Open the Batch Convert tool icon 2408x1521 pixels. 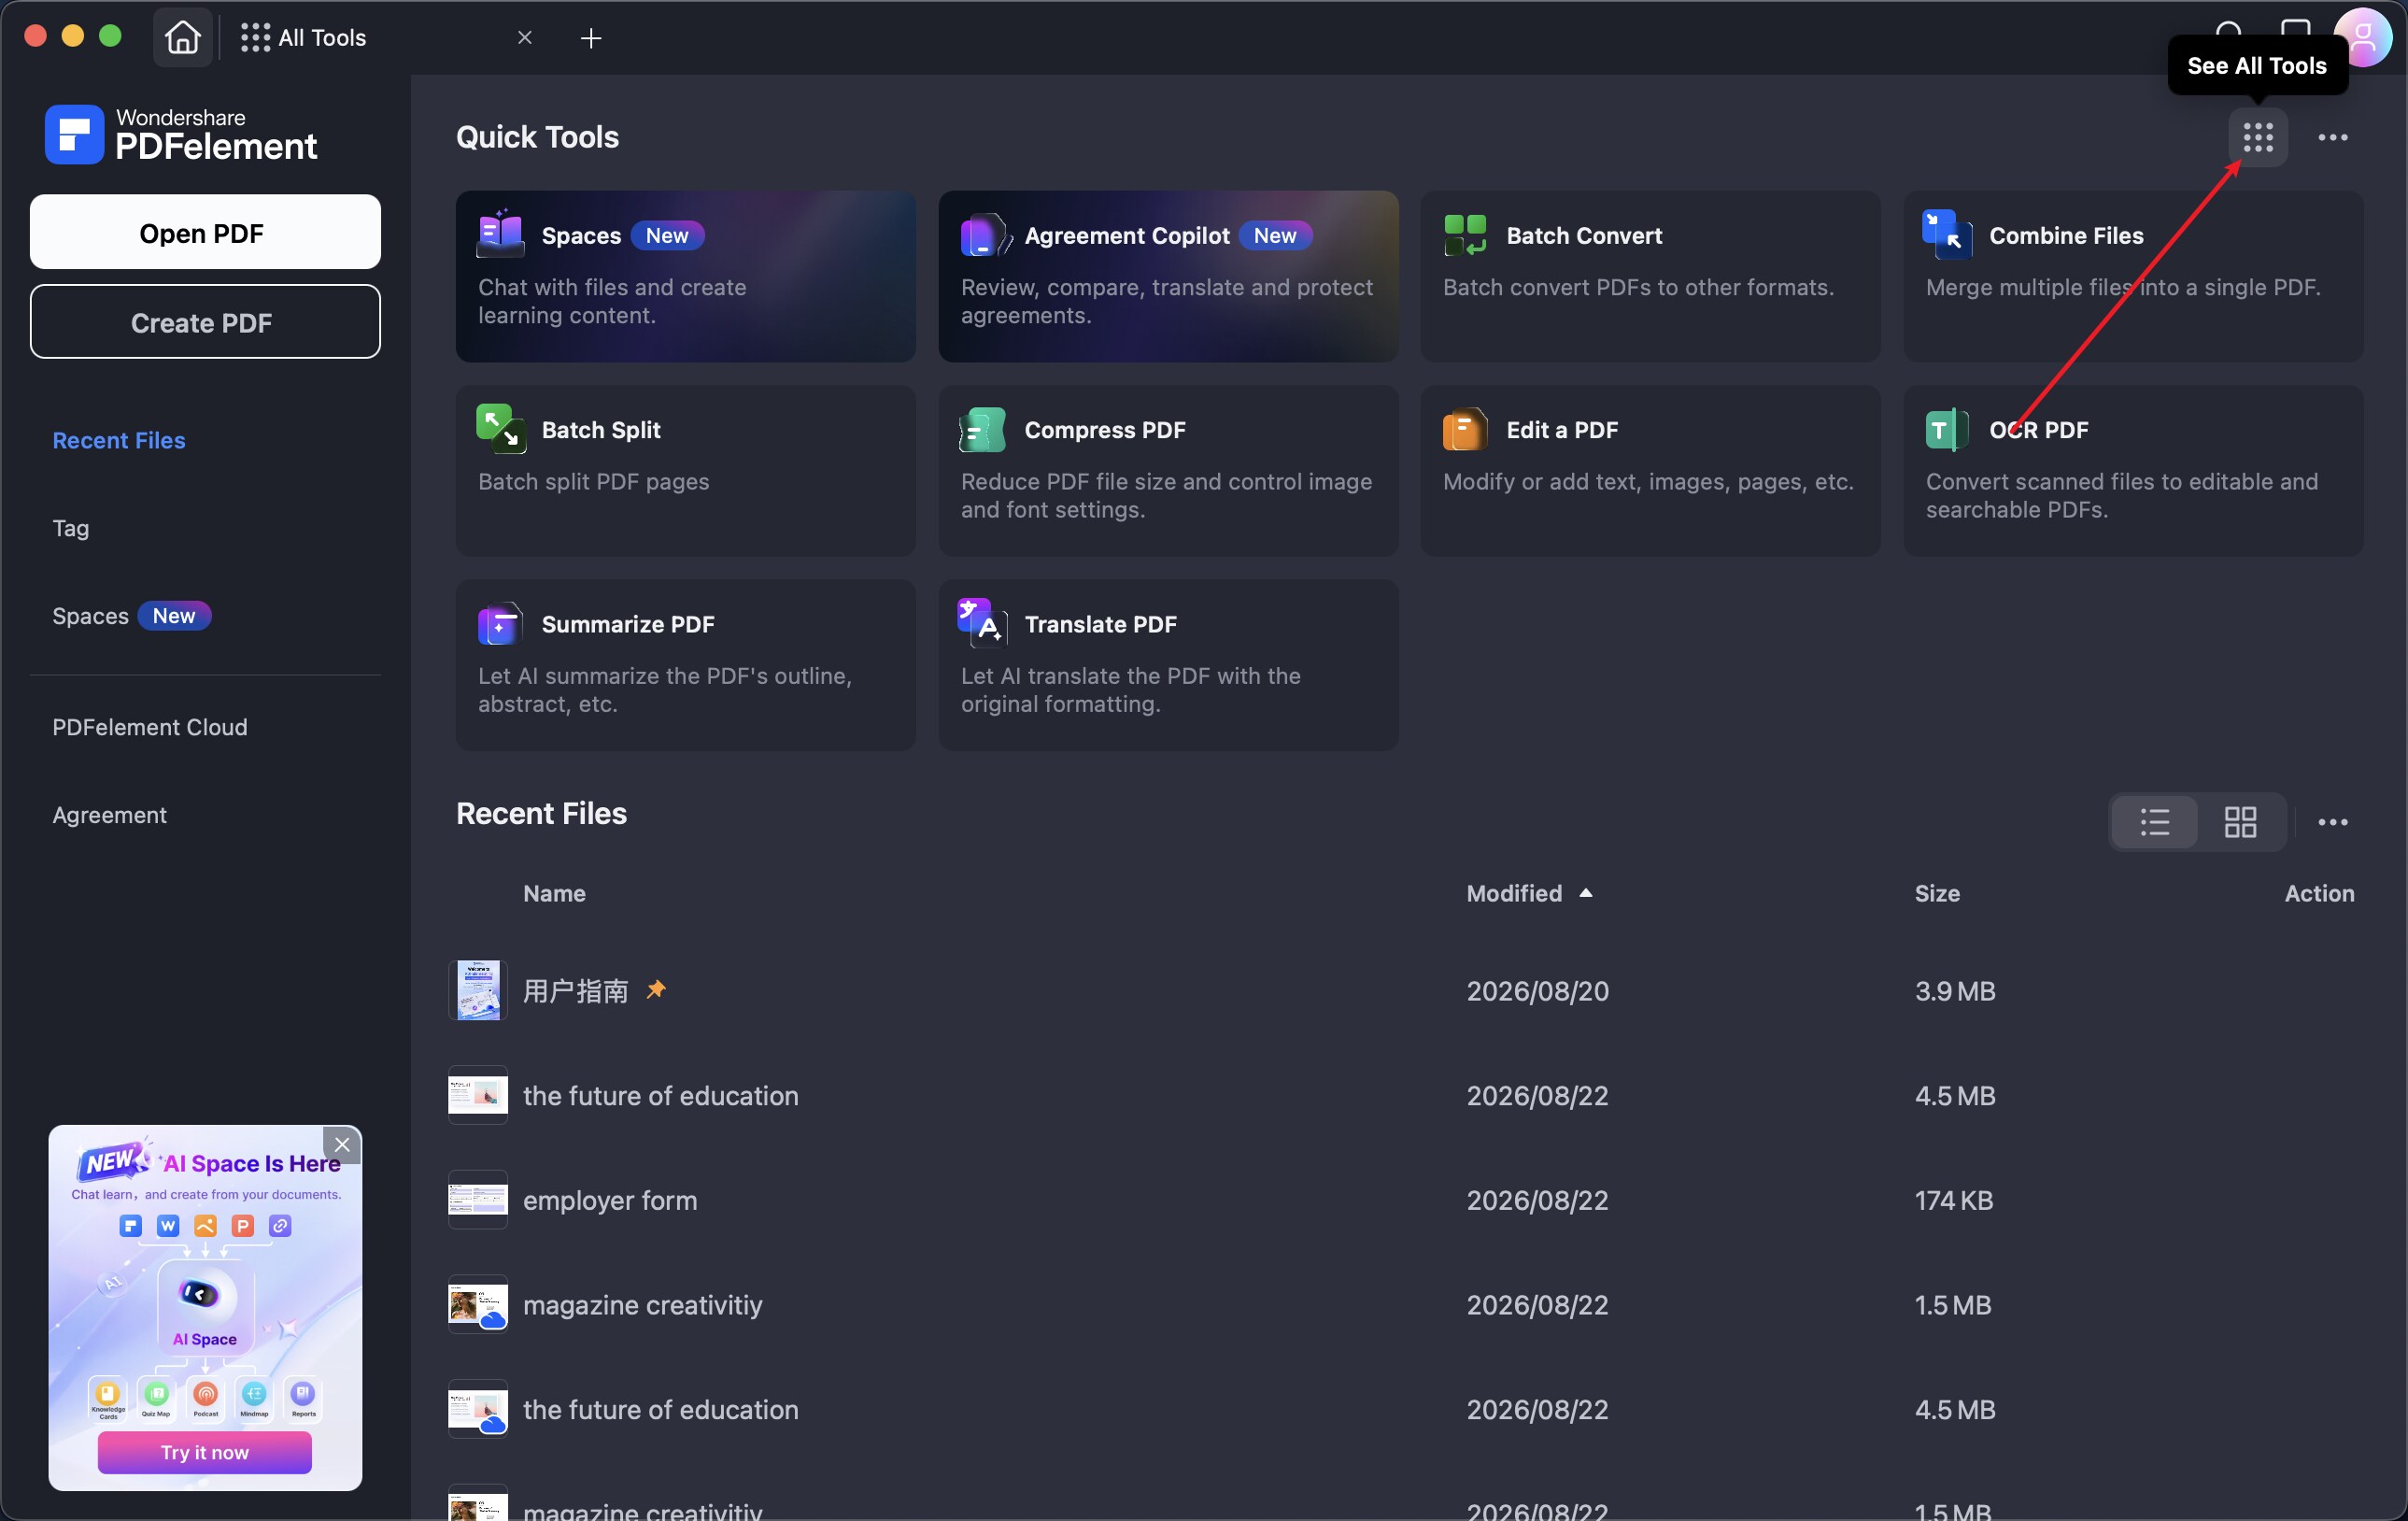pos(1465,235)
